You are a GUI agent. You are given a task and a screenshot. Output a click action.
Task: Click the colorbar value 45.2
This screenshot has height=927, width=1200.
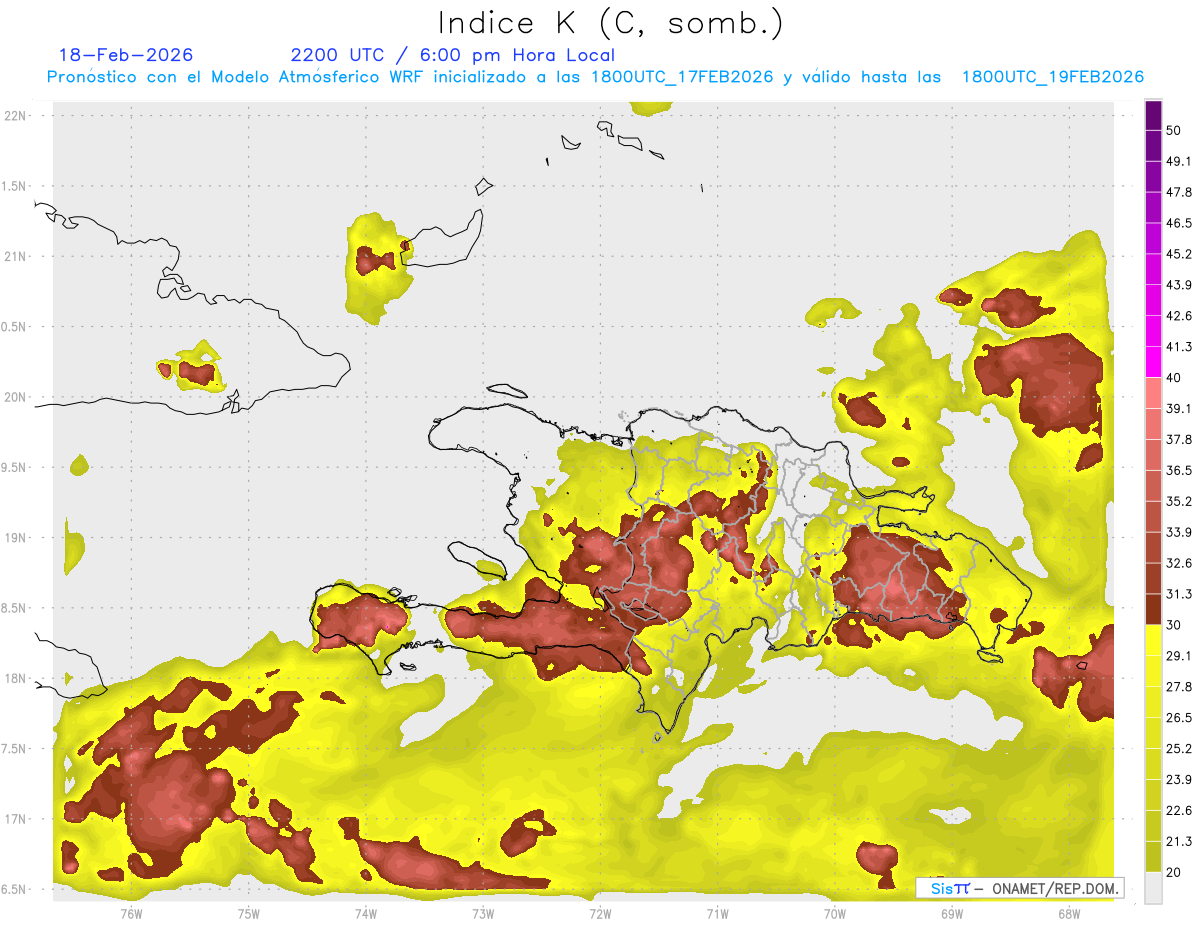[x=1178, y=254]
